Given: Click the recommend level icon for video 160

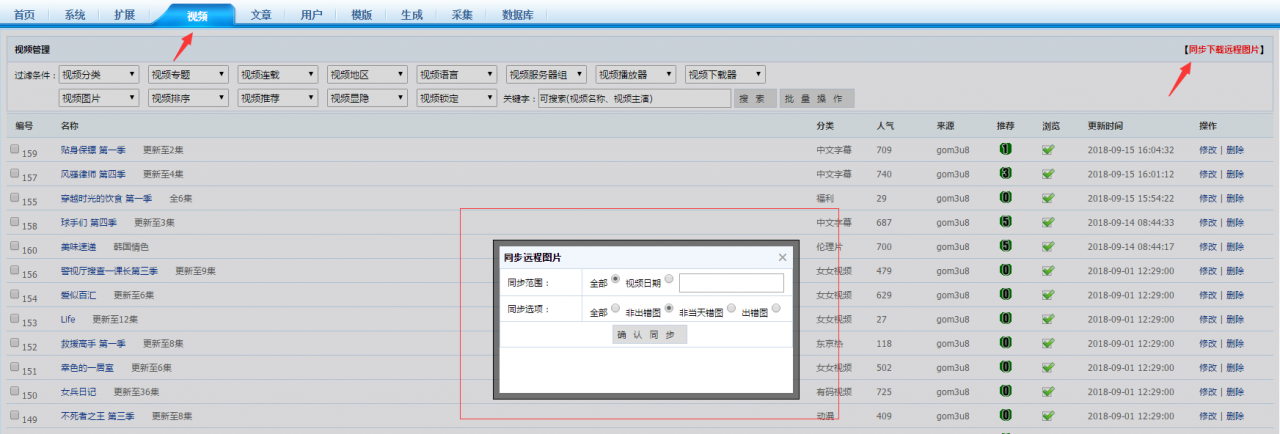Looking at the screenshot, I should pyautogui.click(x=1005, y=246).
